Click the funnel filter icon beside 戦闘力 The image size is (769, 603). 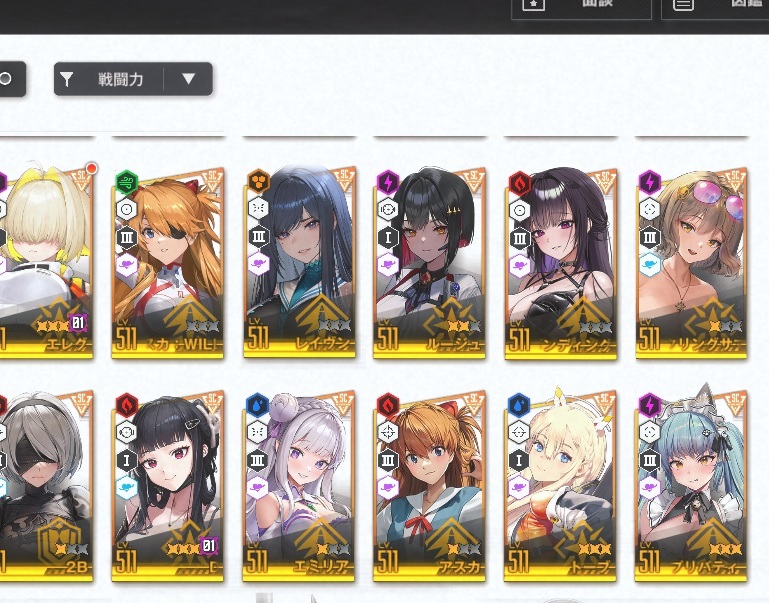pos(67,79)
